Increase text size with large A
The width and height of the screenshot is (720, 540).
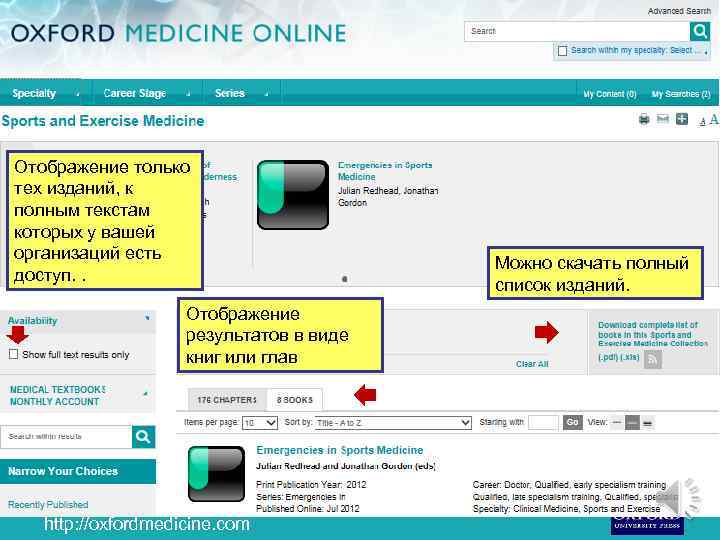(714, 120)
